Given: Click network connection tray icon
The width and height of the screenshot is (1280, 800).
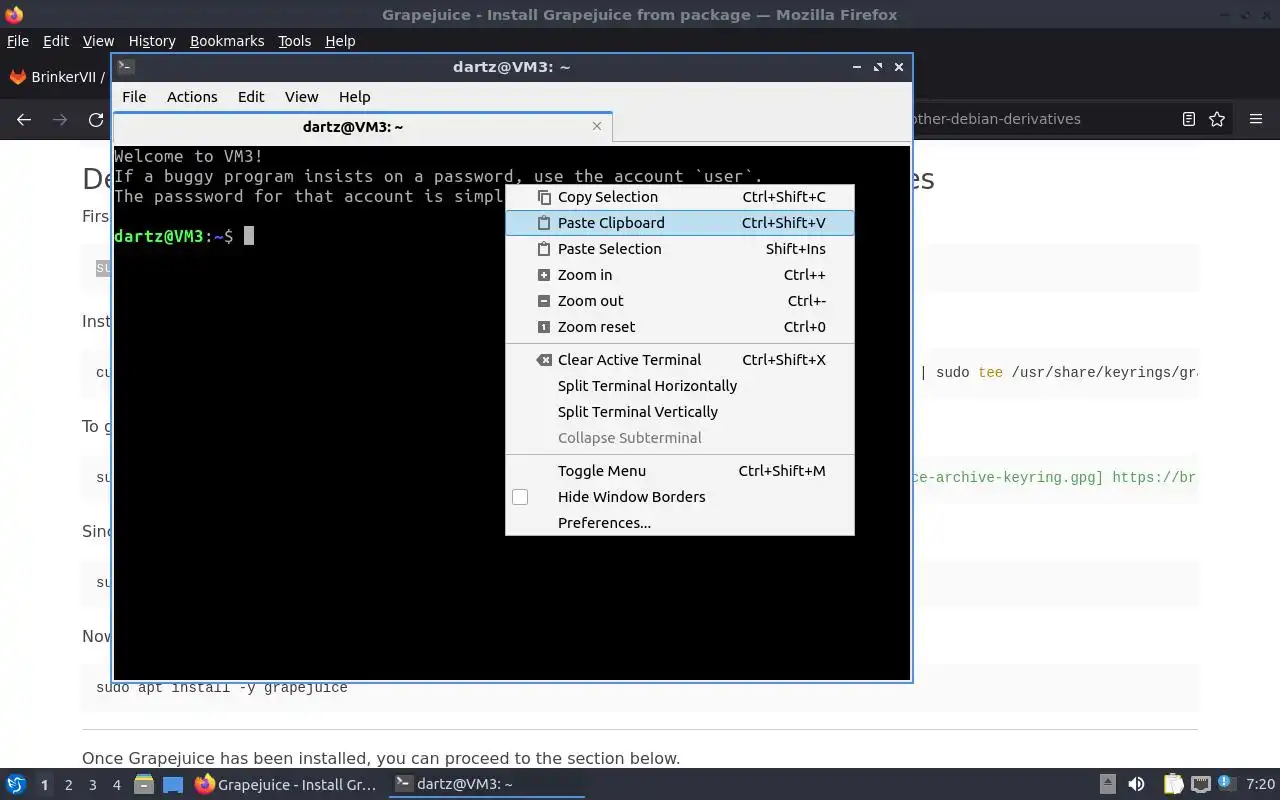Looking at the screenshot, I should point(1200,784).
